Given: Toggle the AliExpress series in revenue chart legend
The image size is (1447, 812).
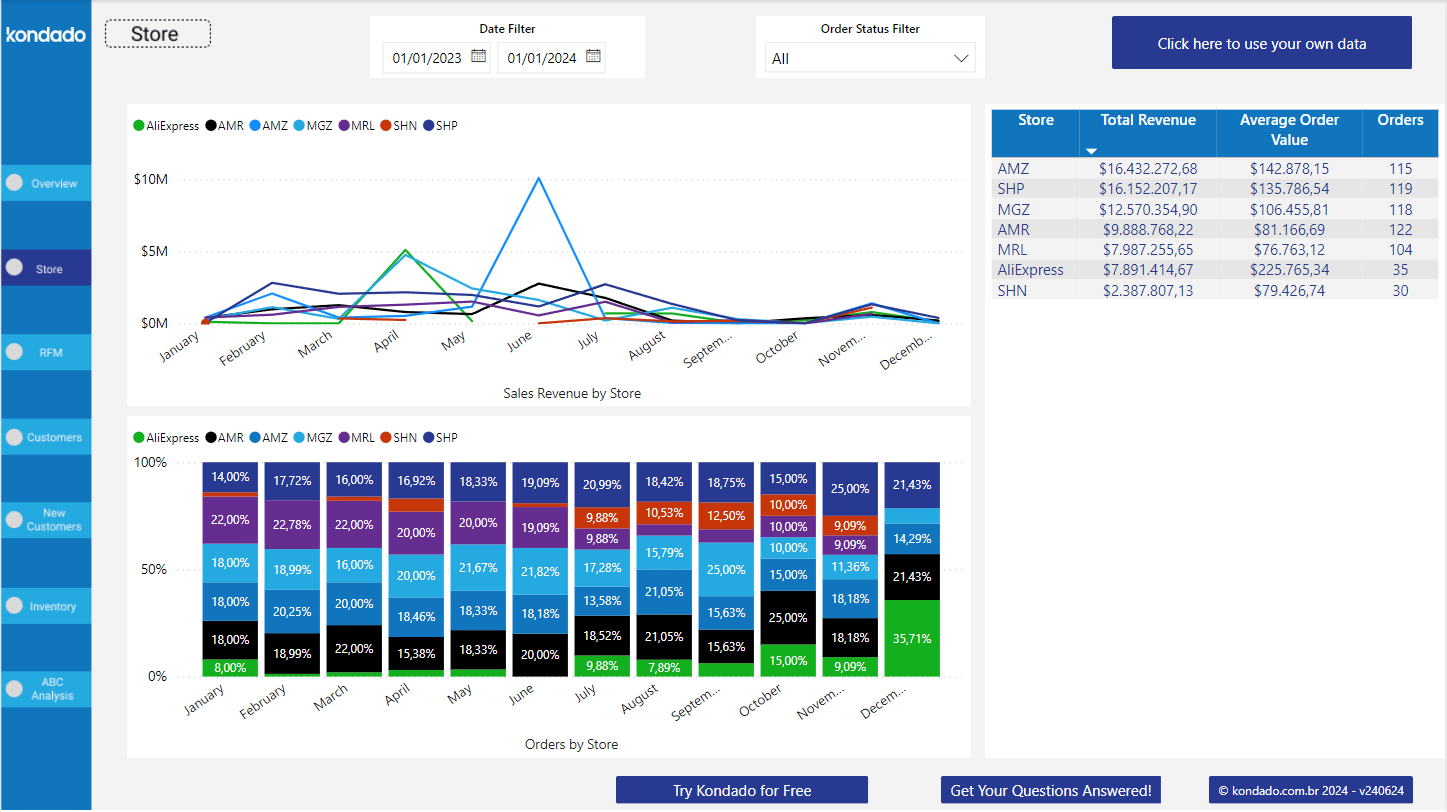Looking at the screenshot, I should (165, 125).
